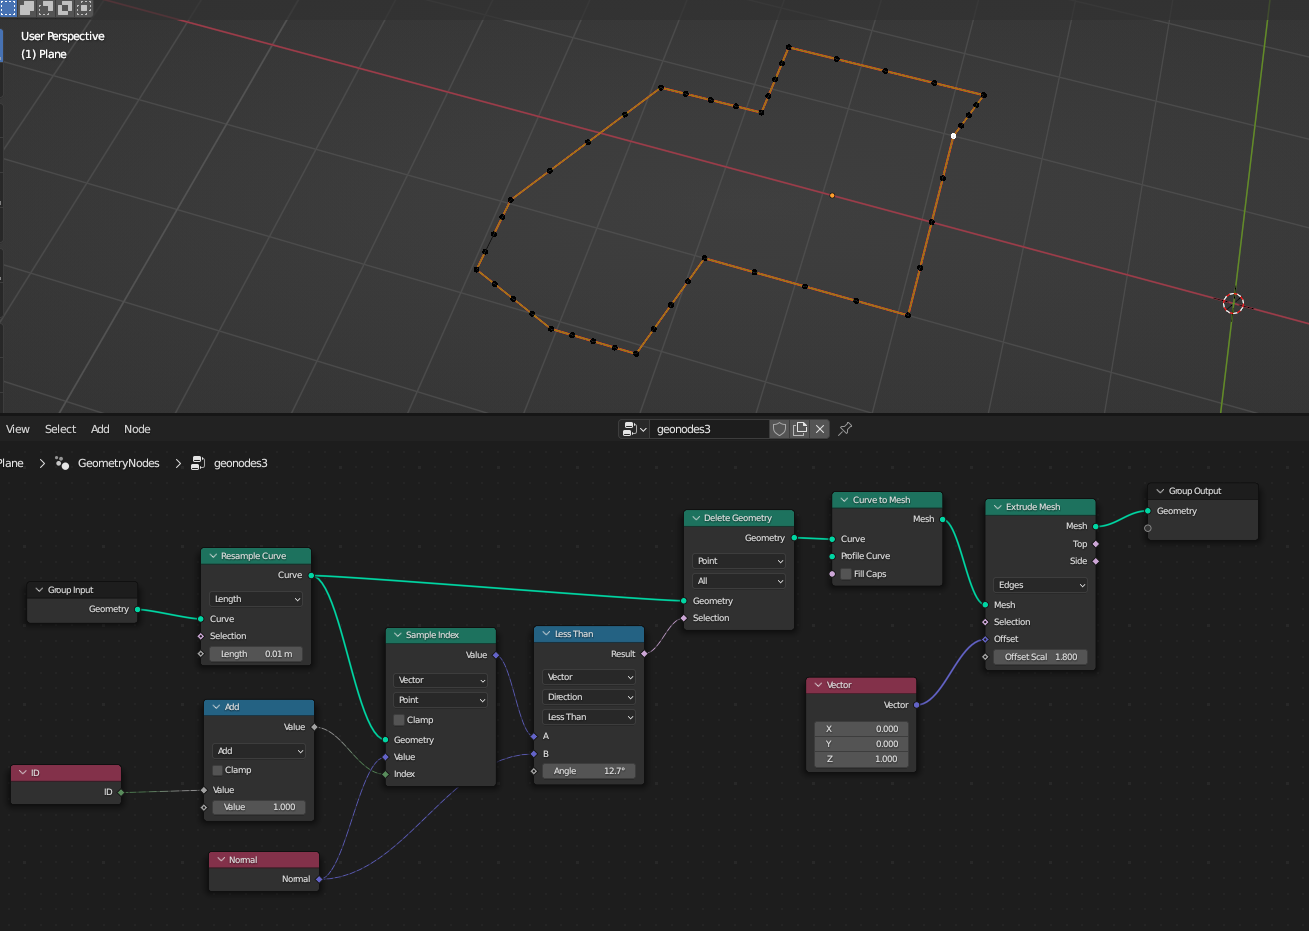Open the Select menu

tap(60, 429)
